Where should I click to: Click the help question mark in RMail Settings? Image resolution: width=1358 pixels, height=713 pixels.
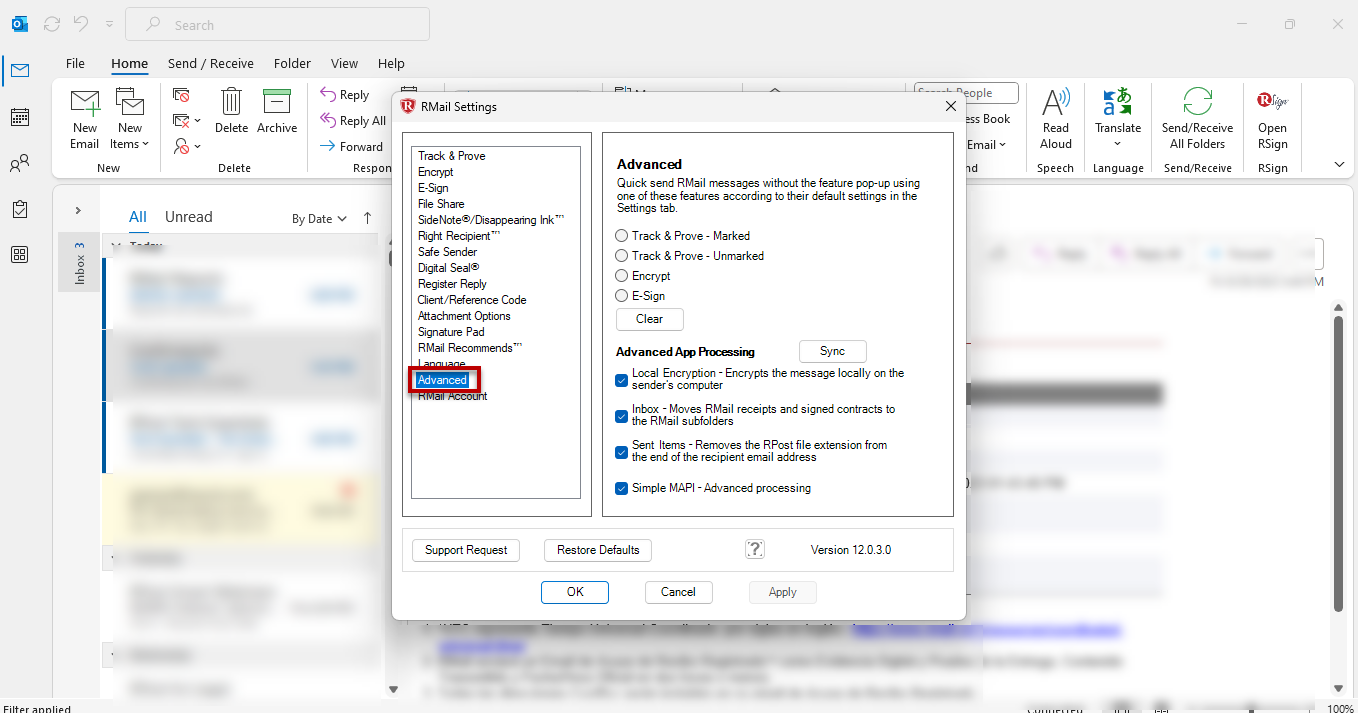[x=755, y=549]
